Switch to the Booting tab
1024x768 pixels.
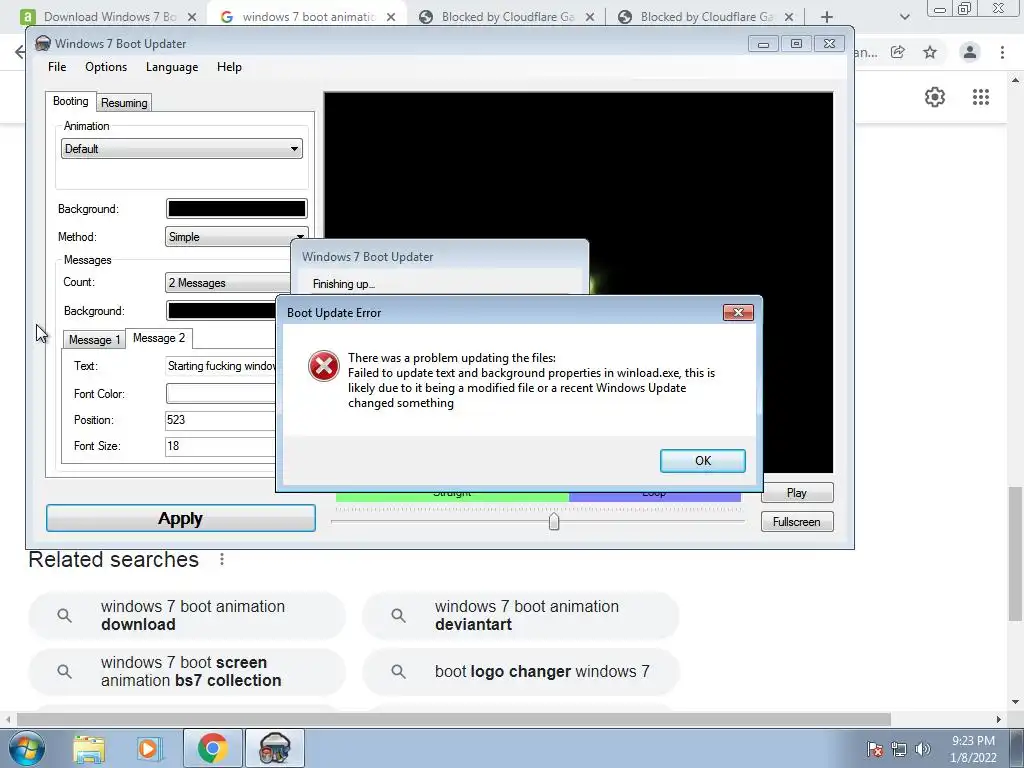tap(71, 101)
